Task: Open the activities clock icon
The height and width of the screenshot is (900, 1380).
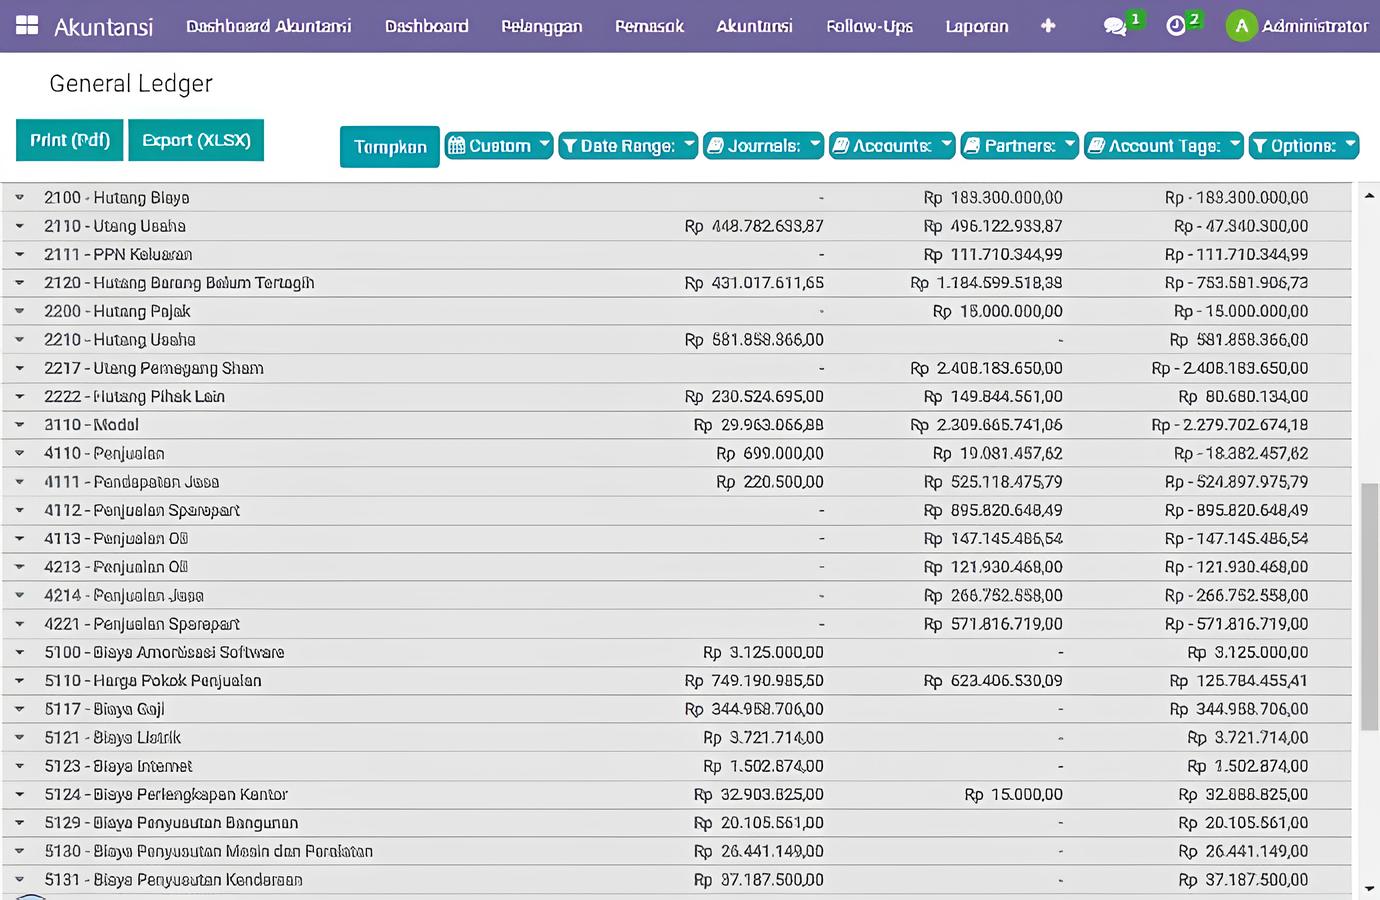Action: tap(1176, 26)
